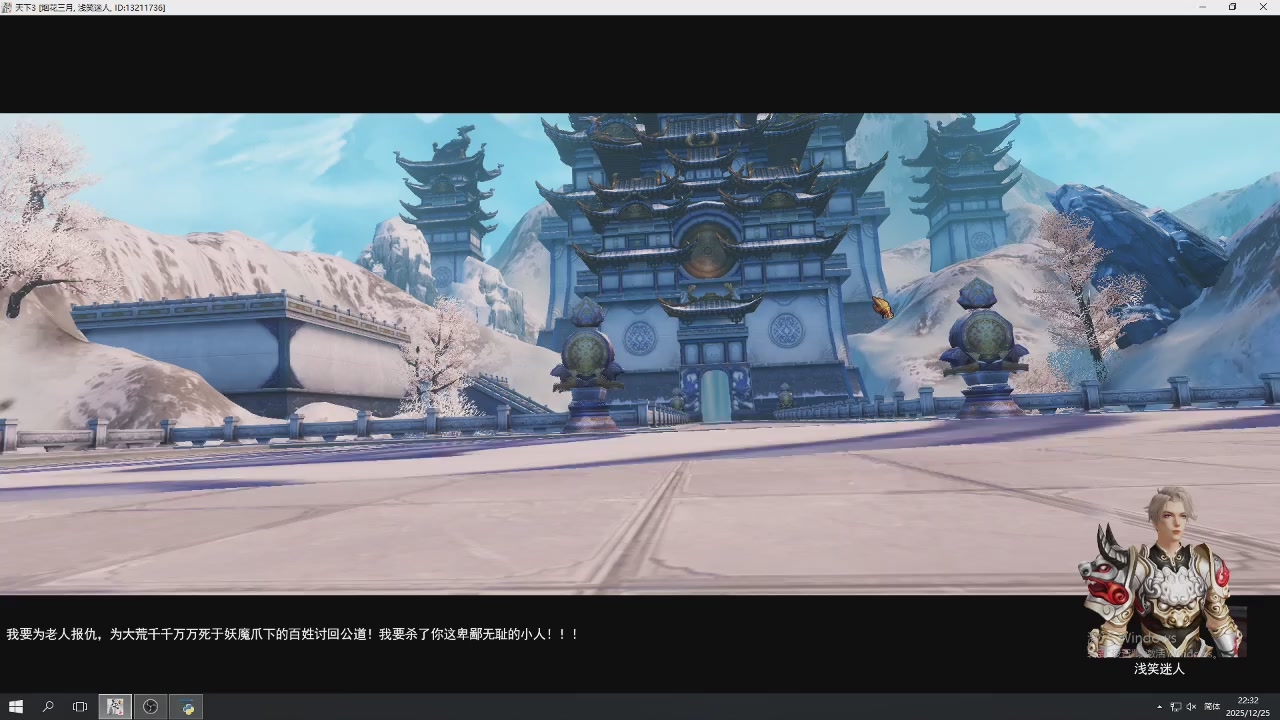Open the Windows Start menu

point(16,707)
